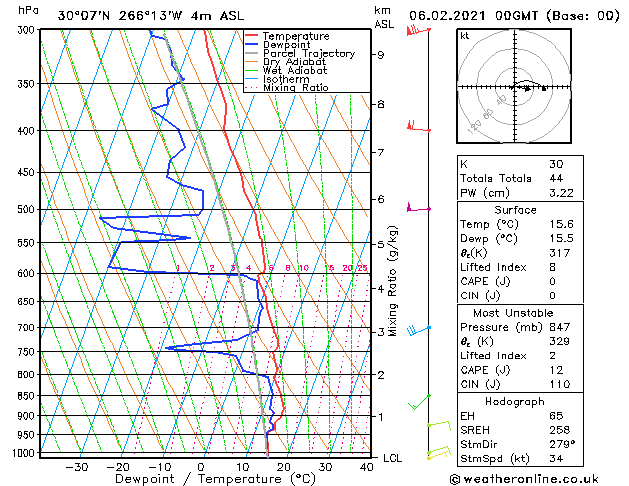This screenshot has height=486, width=629.
Task: Click the 'Dewpoint / Temperature (°C)' axis title
Action: click(x=215, y=479)
